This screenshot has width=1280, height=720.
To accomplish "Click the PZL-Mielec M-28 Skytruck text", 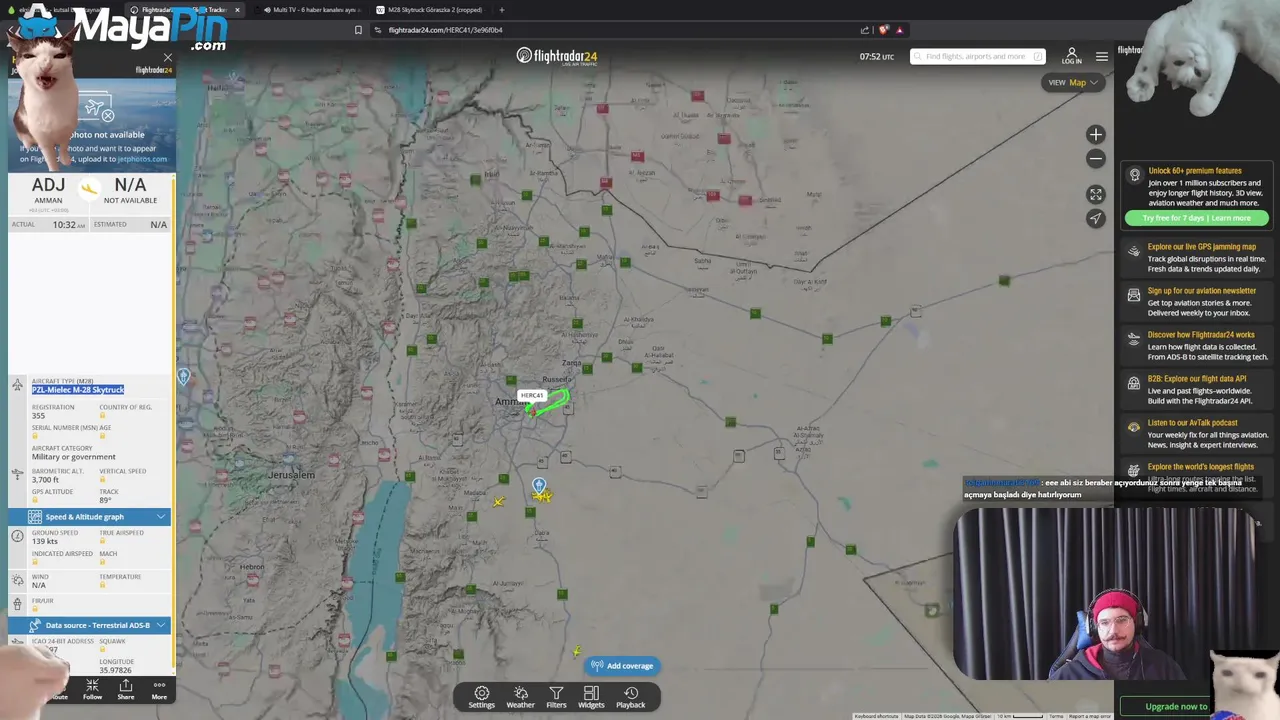I will 77,390.
